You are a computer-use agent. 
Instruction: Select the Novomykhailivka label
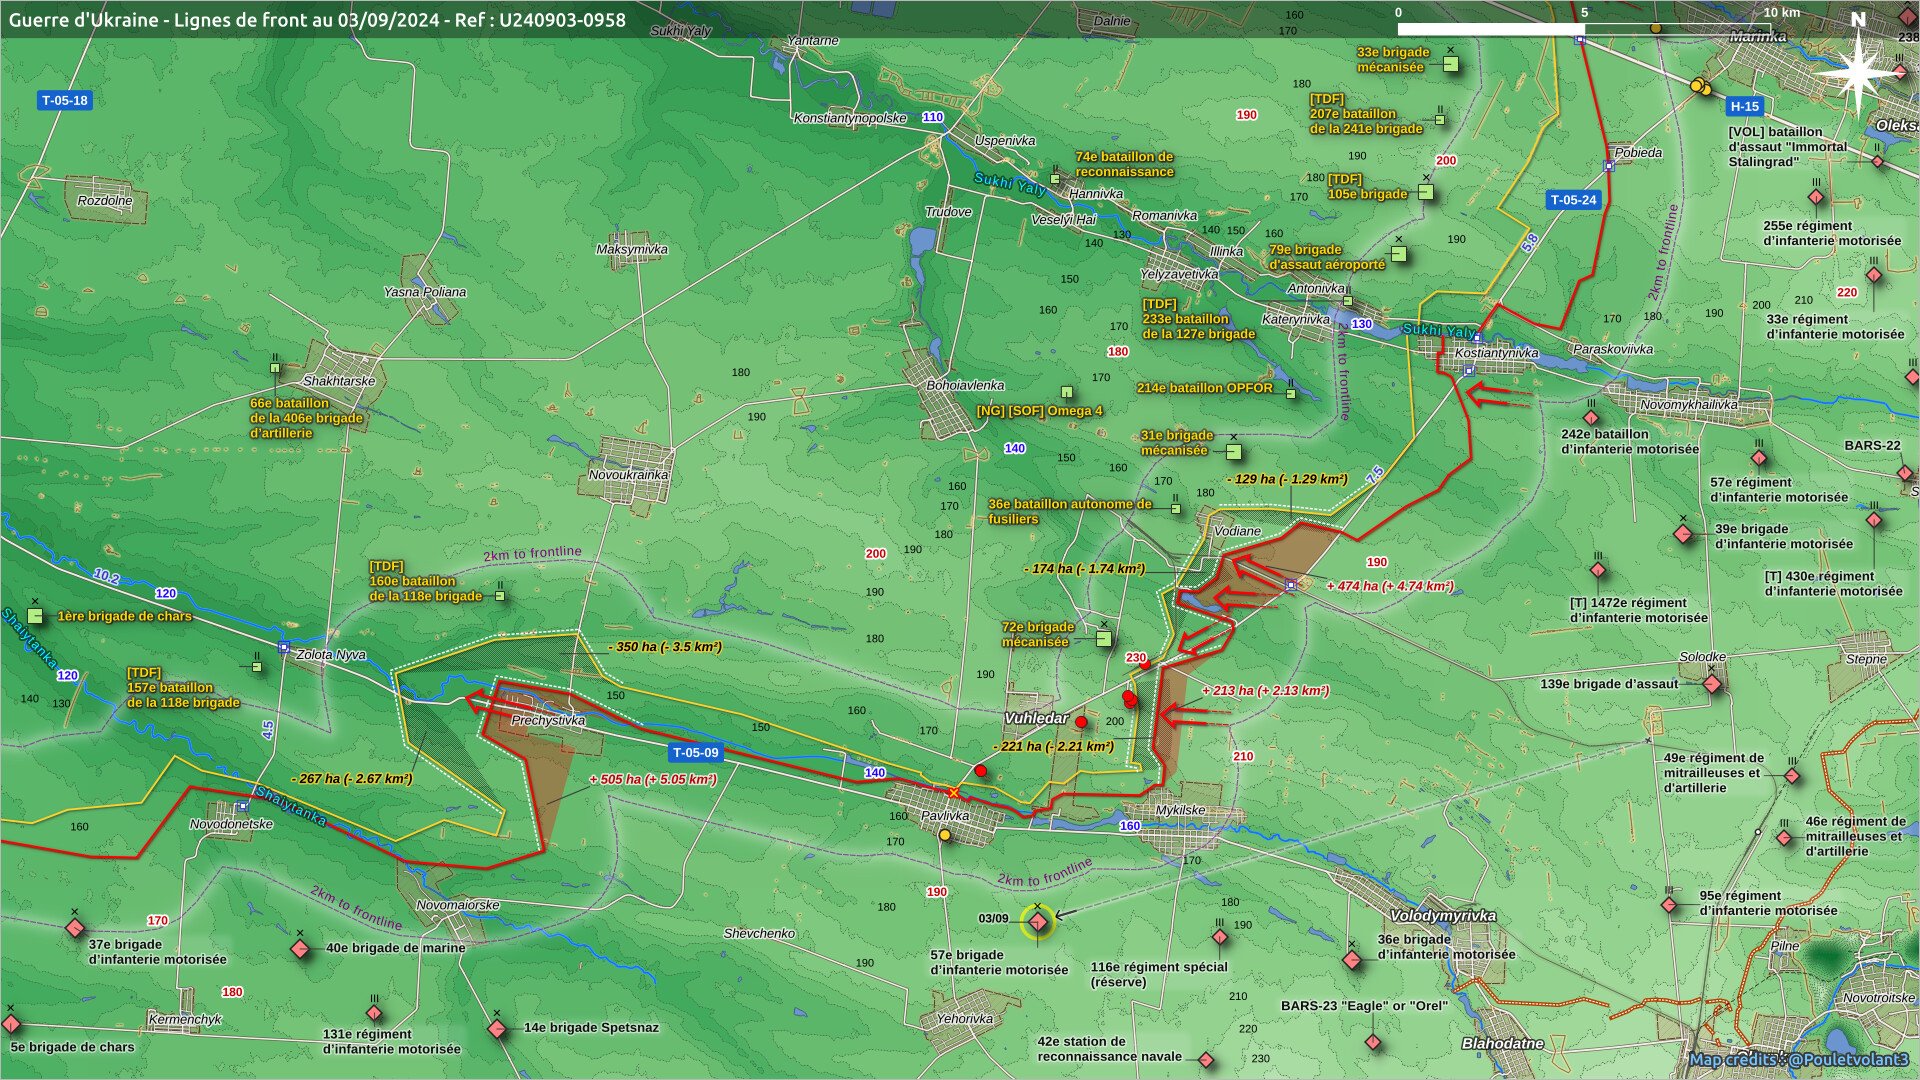coord(1689,405)
